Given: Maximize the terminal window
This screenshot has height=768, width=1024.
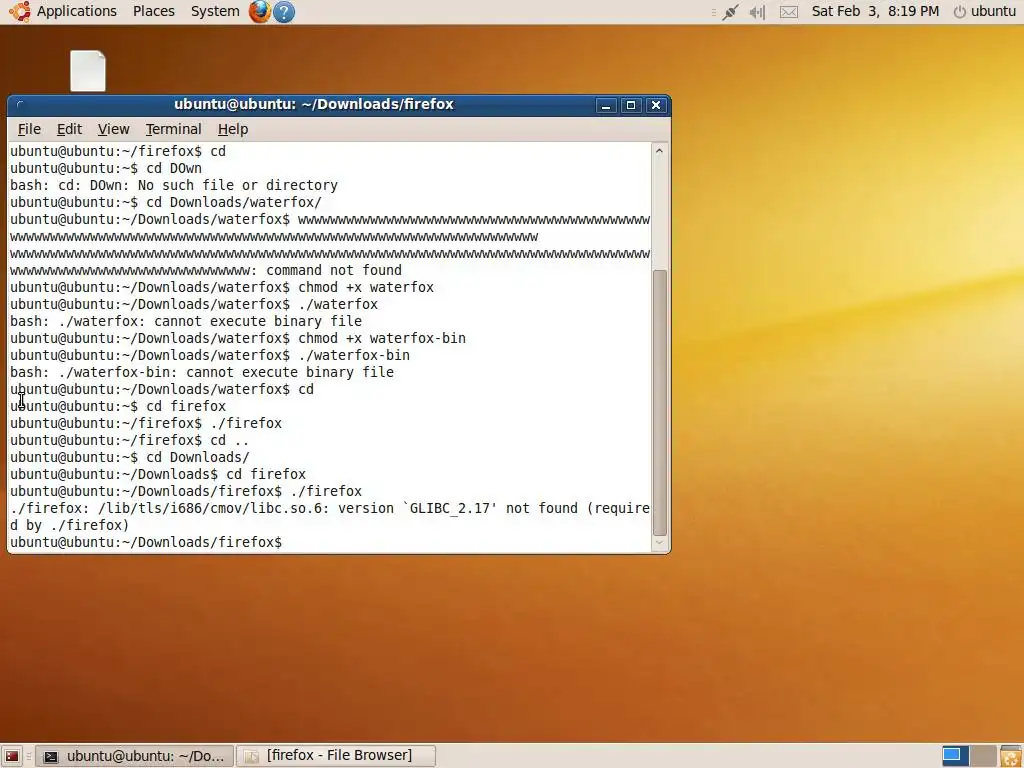Looking at the screenshot, I should (x=631, y=105).
